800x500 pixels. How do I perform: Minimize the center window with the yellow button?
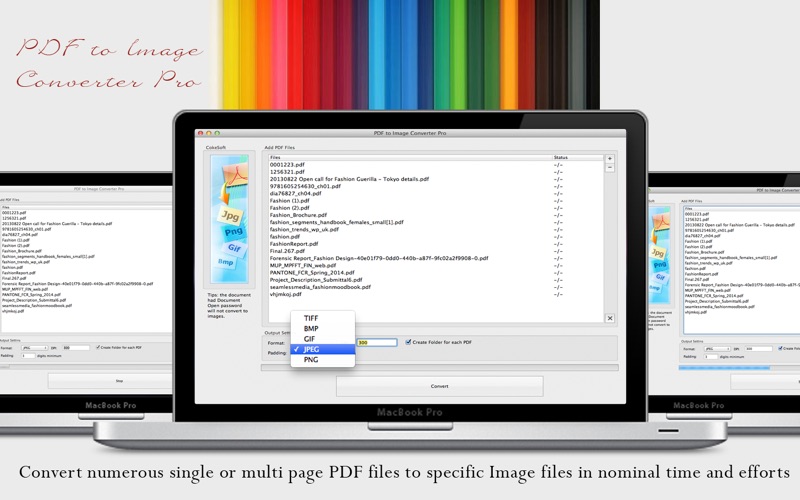pos(209,133)
